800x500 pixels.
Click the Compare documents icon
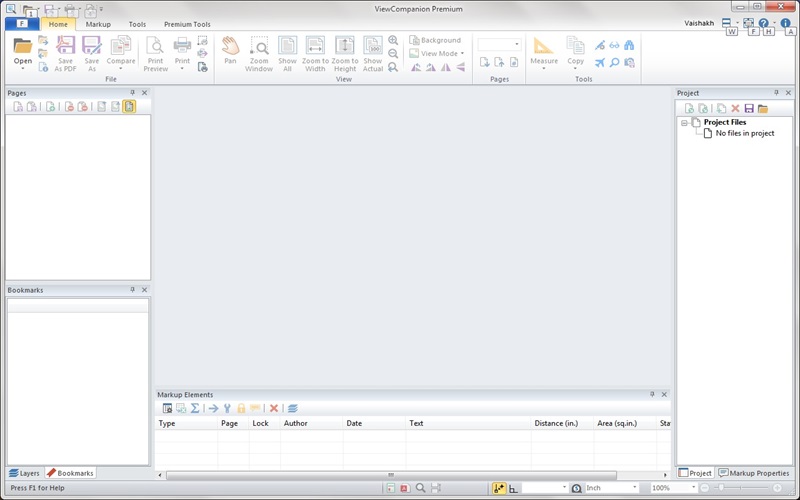[x=120, y=45]
